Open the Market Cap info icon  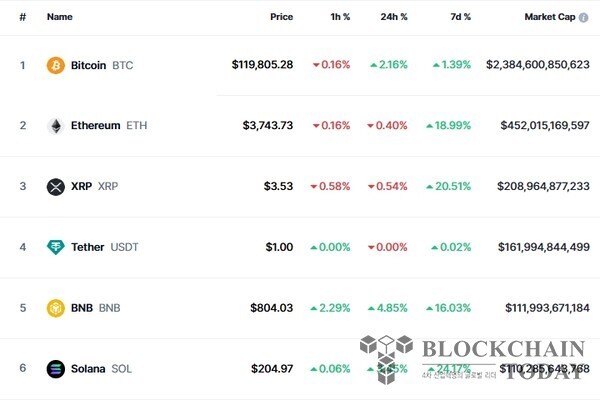point(584,17)
